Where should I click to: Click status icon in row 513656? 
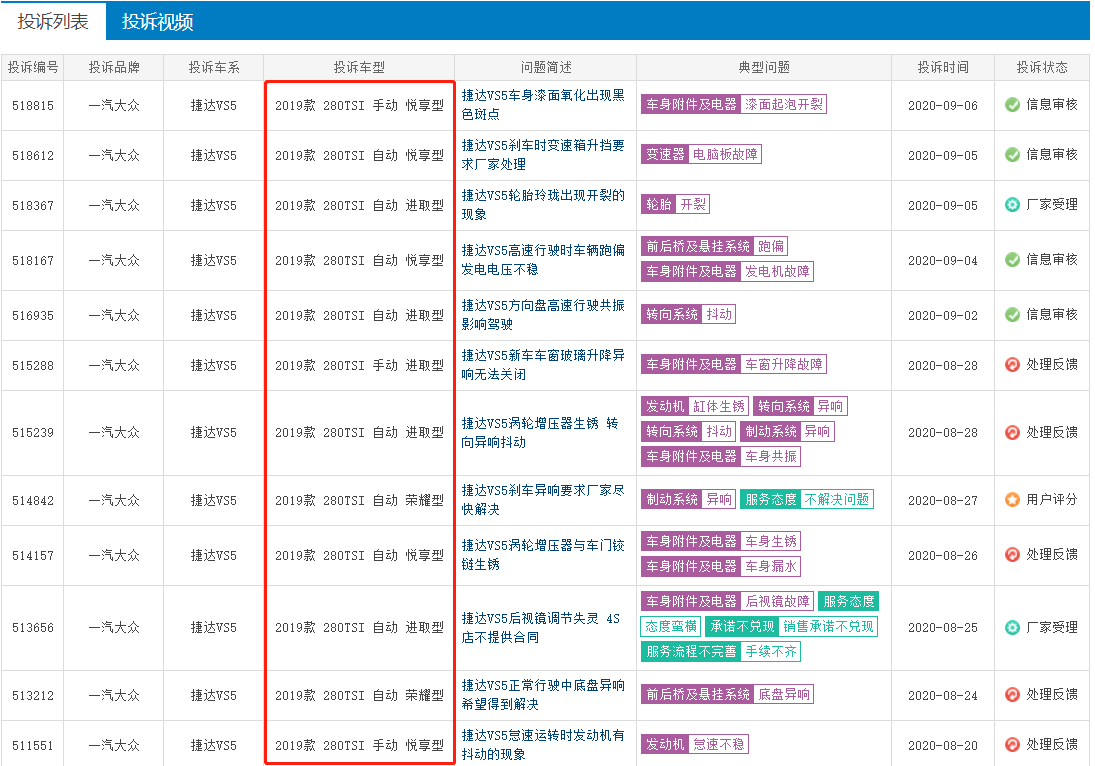tap(1012, 628)
